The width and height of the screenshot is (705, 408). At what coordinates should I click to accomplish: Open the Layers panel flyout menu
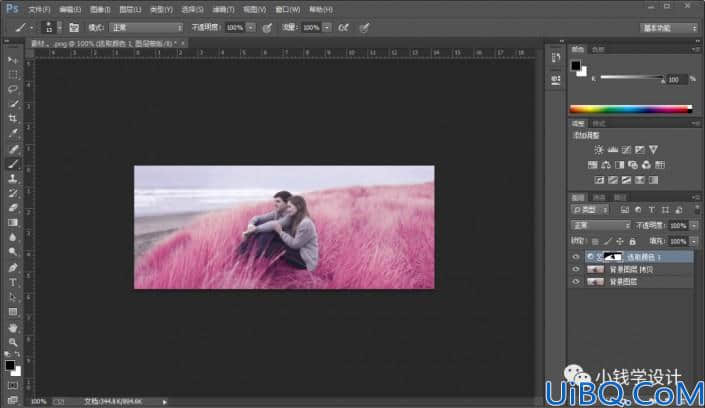pos(696,197)
